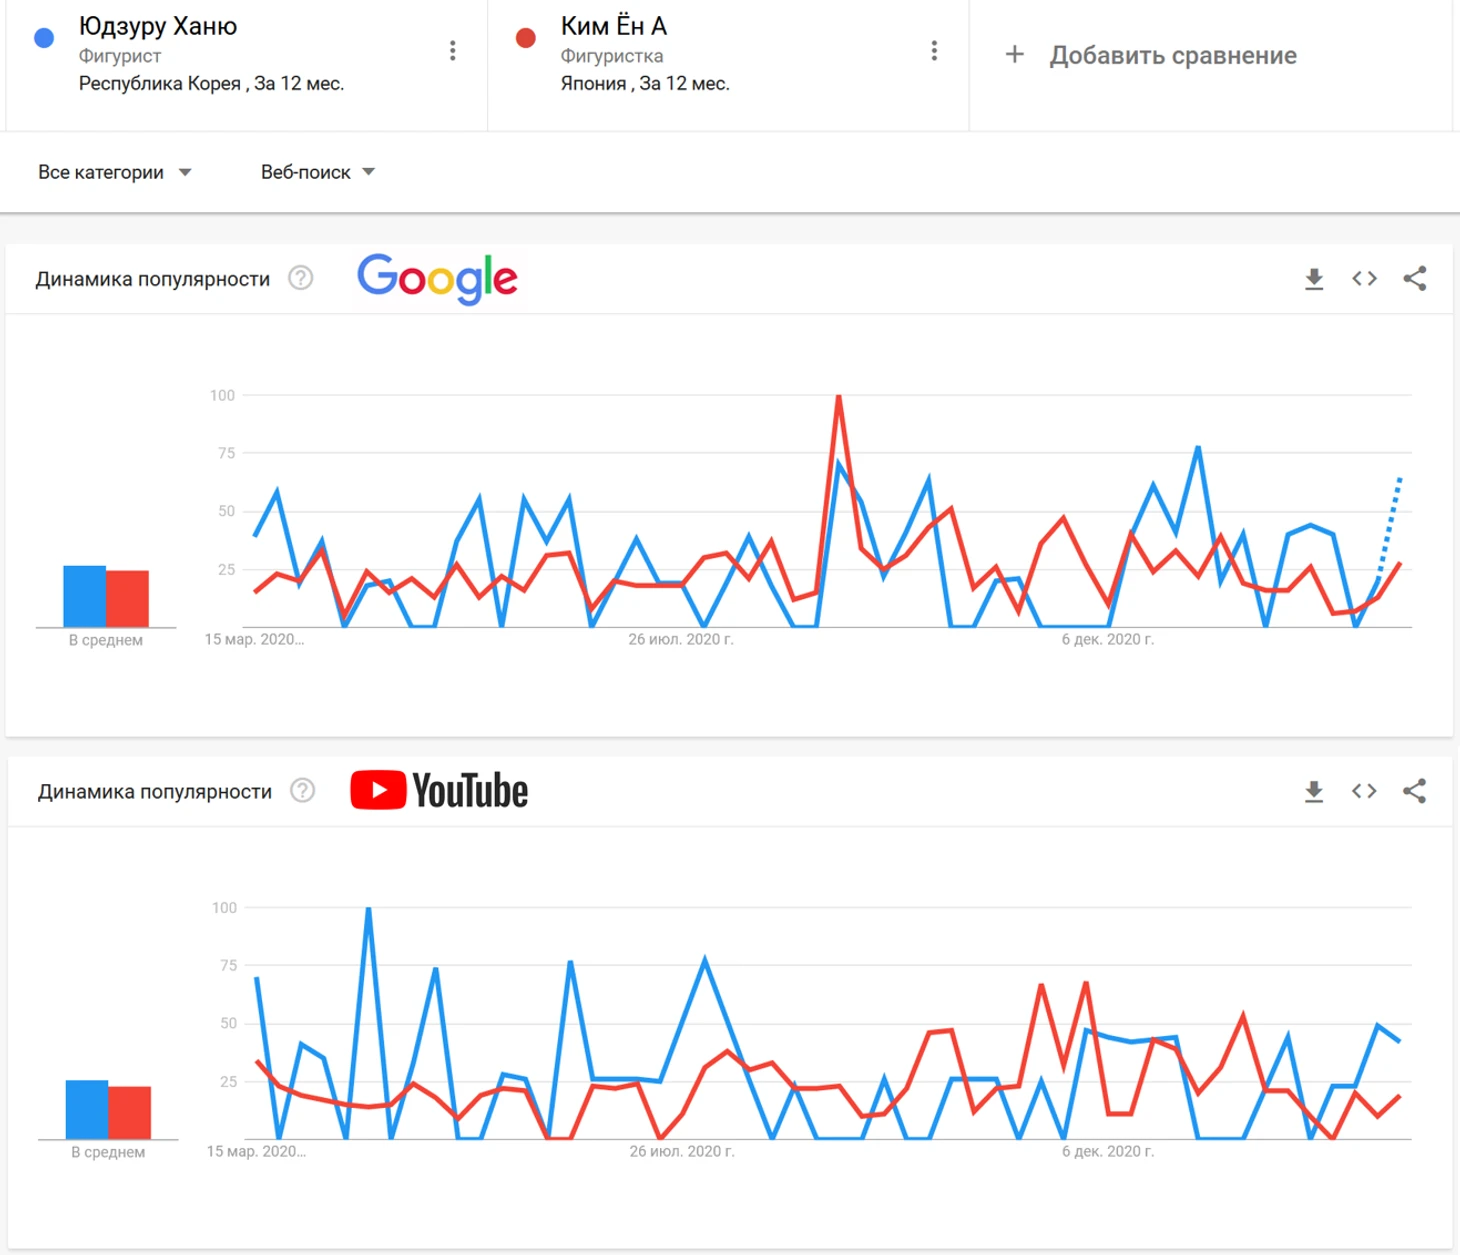This screenshot has height=1255, width=1460.
Task: Share the YouTube popularity chart
Action: 1414,791
